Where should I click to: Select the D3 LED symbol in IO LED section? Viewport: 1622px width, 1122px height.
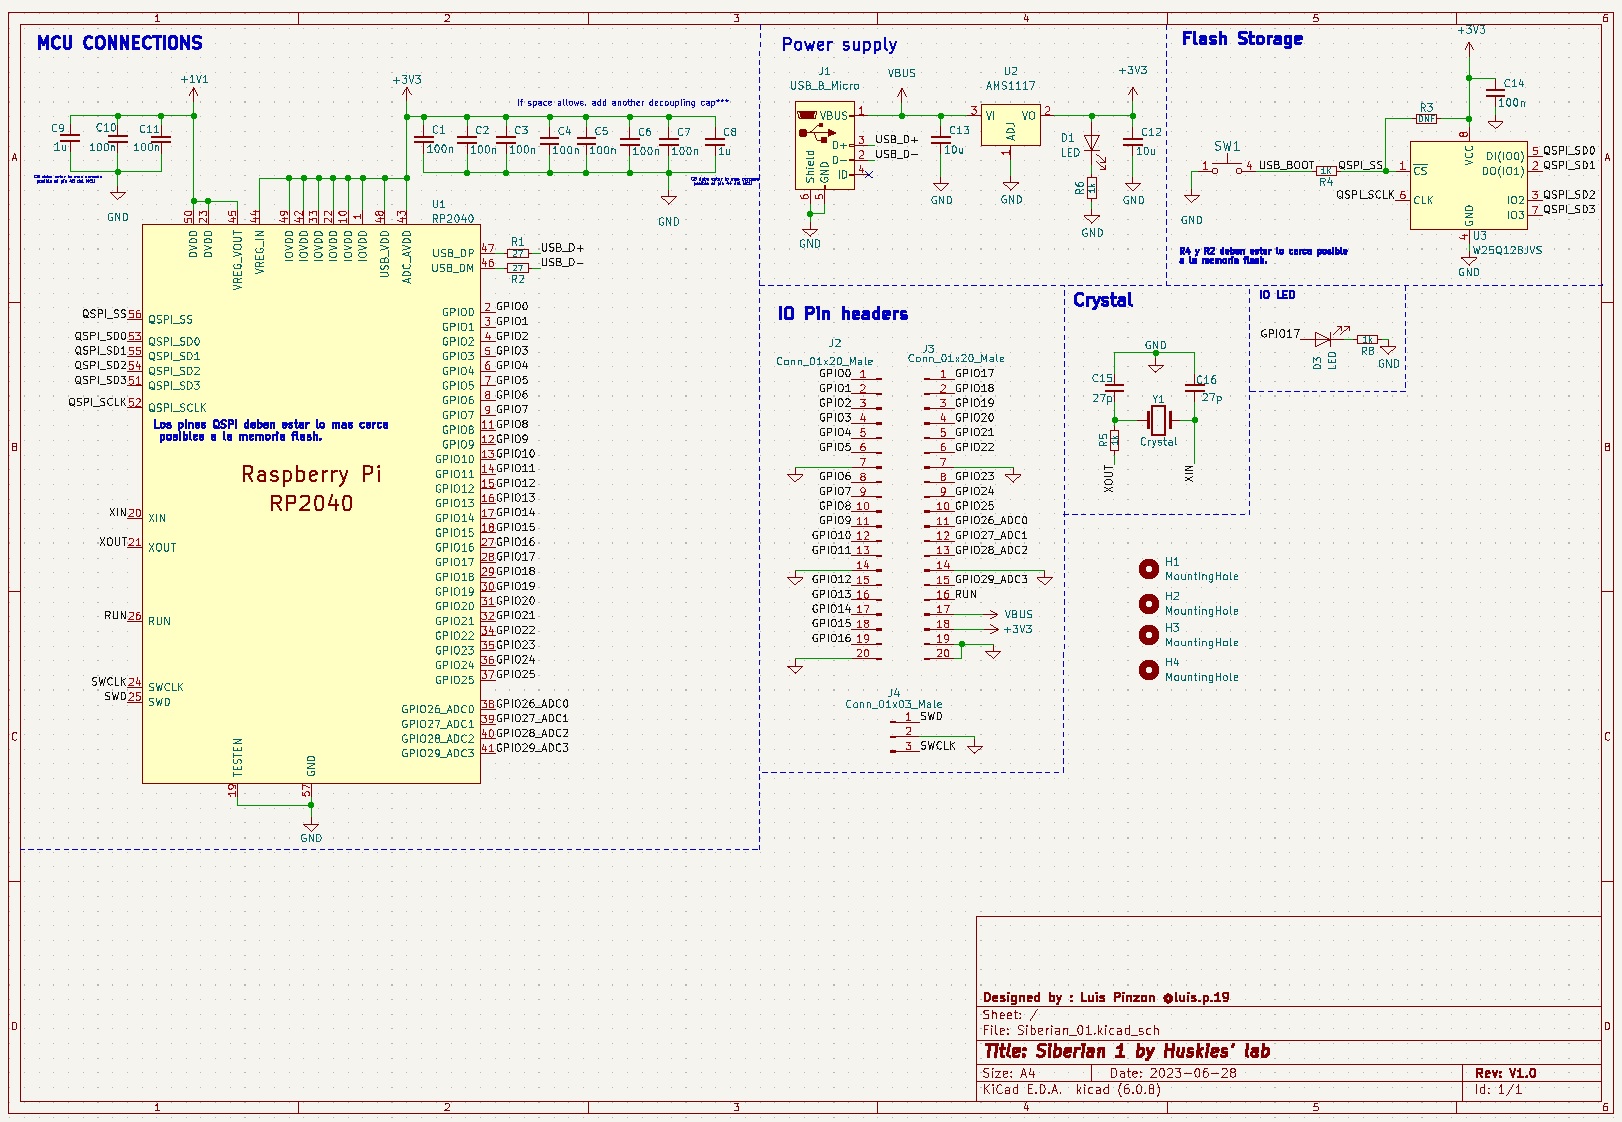pyautogui.click(x=1325, y=339)
